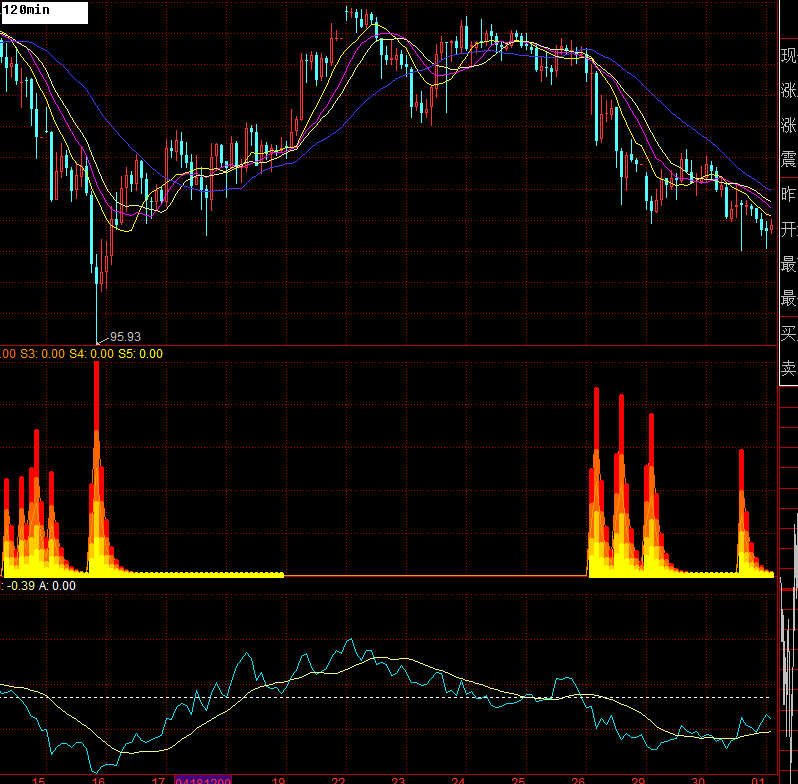Click the 买 buy row in quote panel
The image size is (798, 784).
[789, 333]
